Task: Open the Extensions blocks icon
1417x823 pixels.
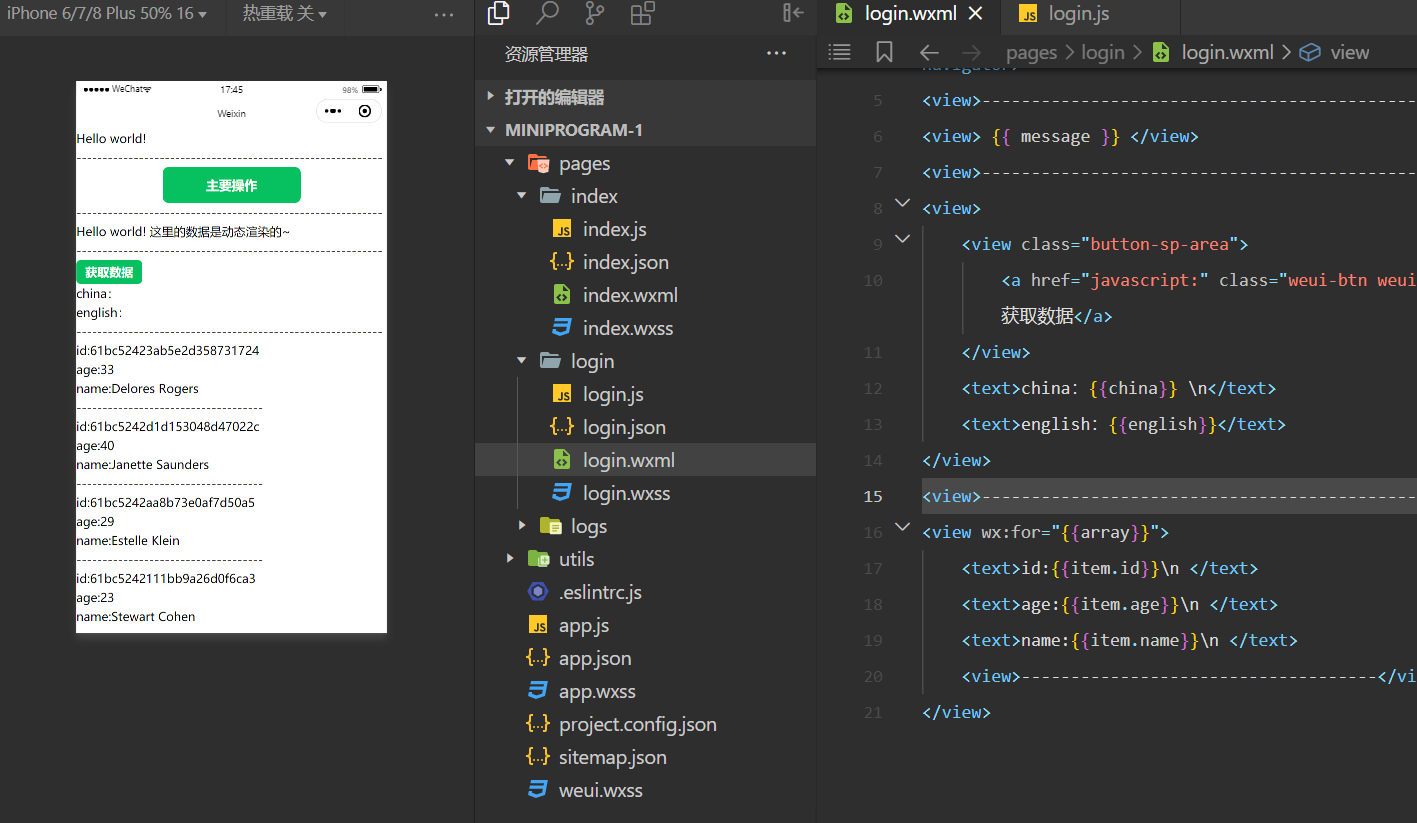Action: pos(643,13)
